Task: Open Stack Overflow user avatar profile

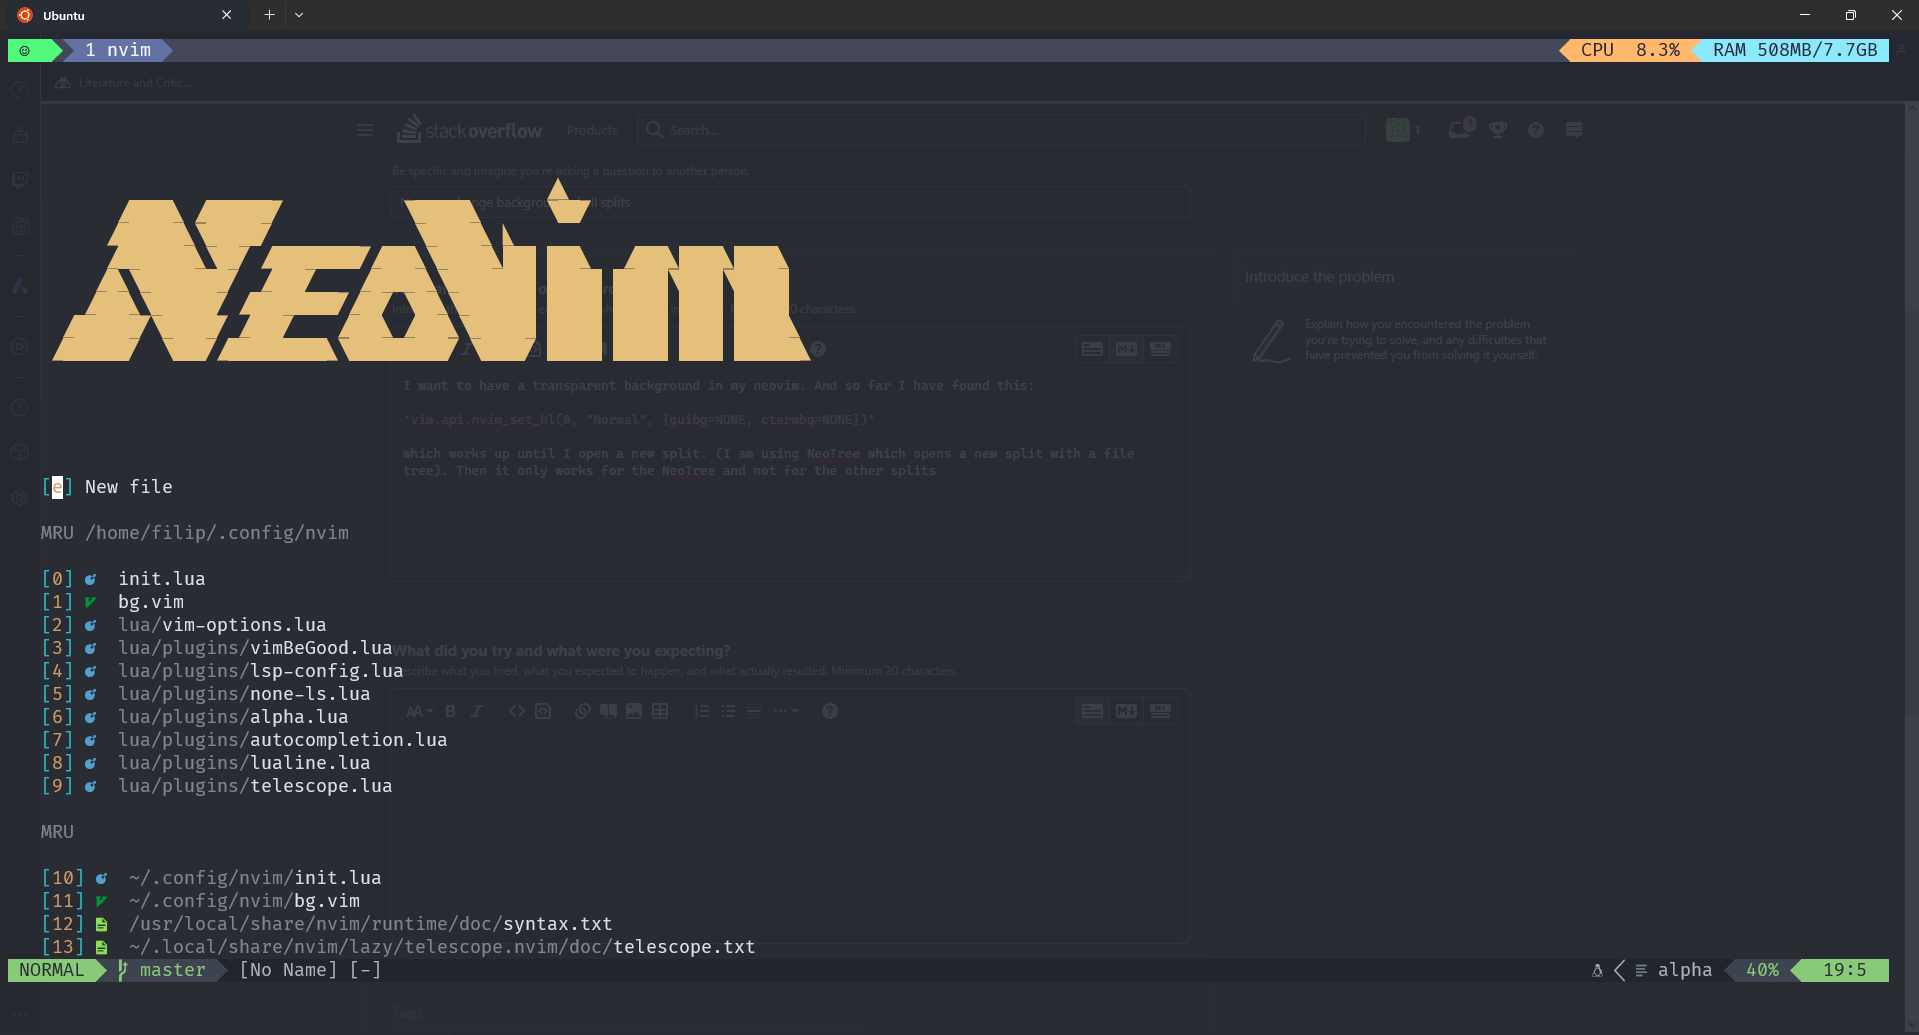Action: [x=1398, y=130]
